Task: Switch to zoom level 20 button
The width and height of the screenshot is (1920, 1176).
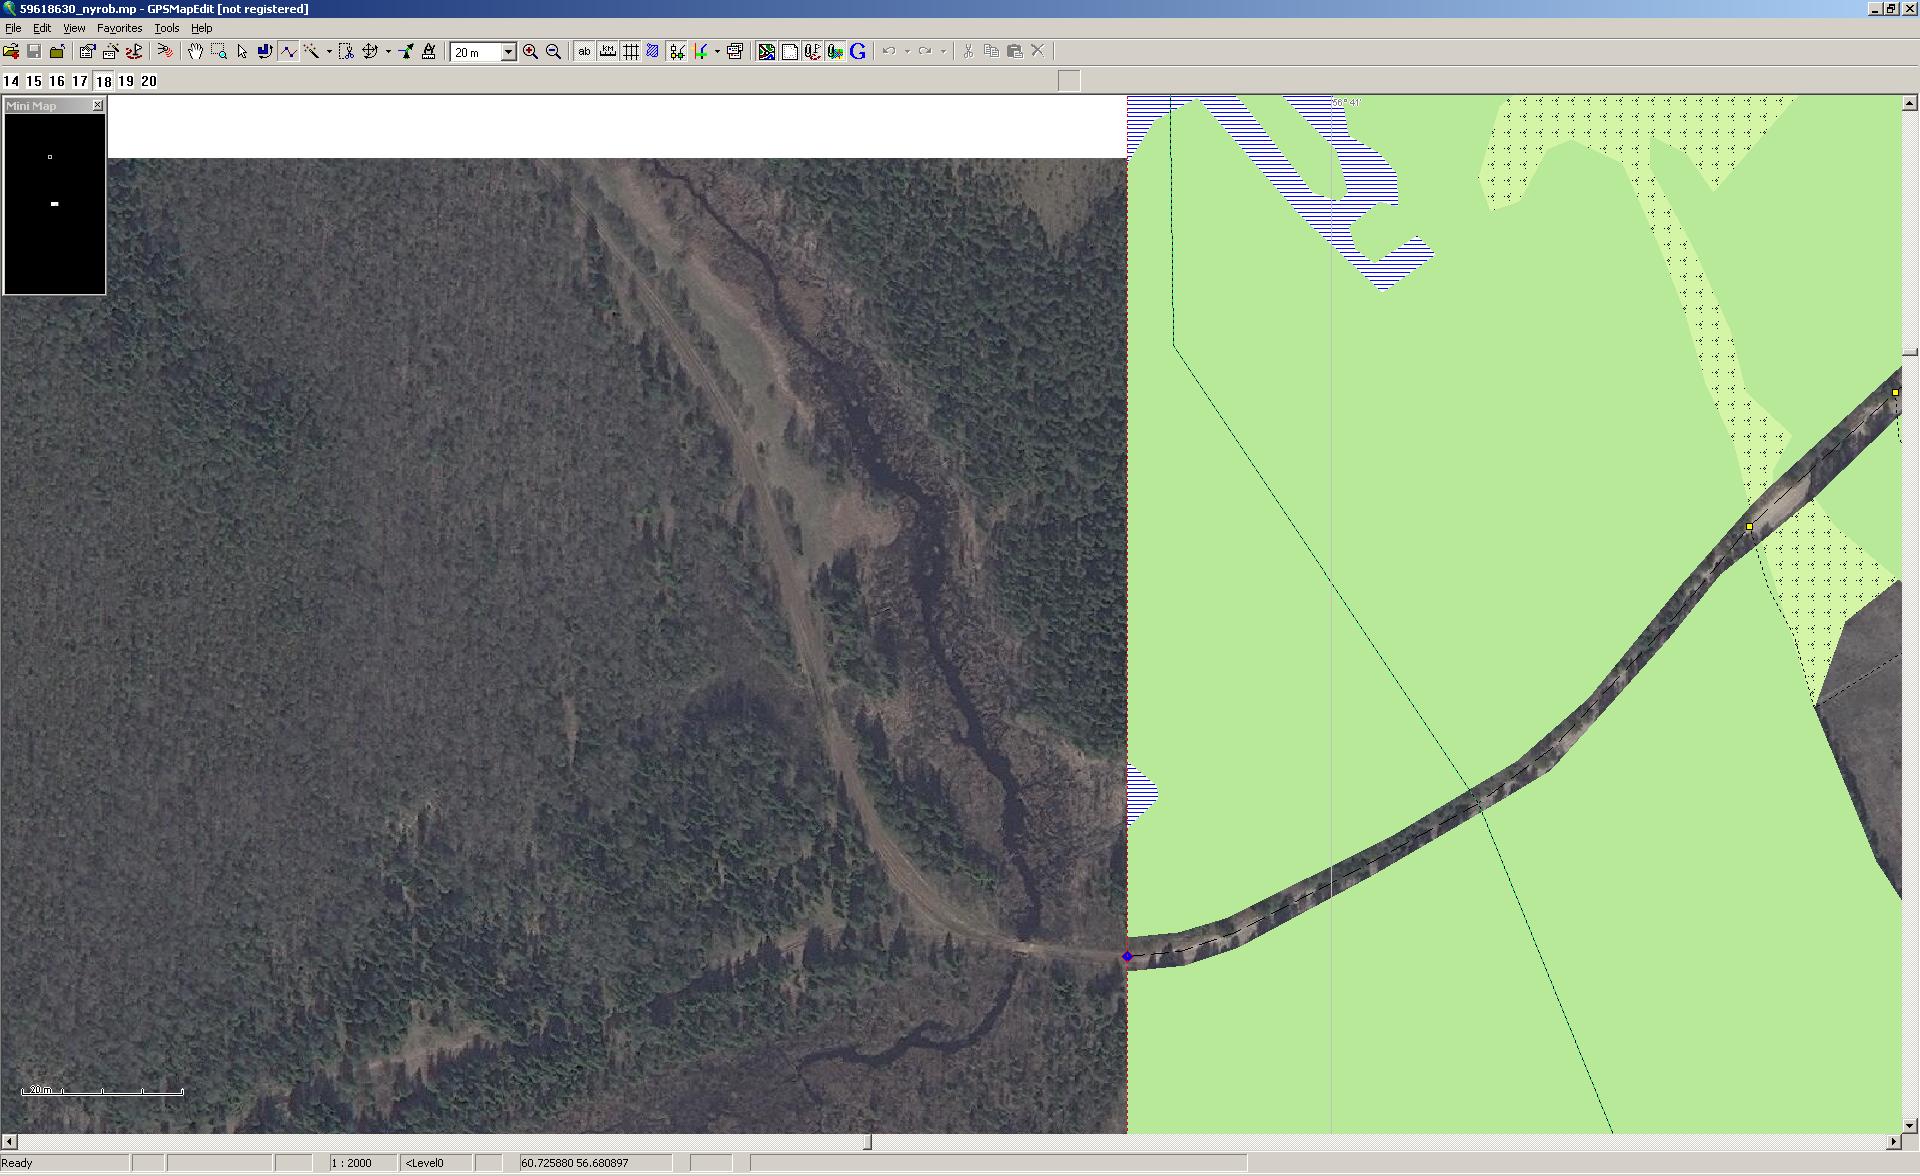Action: click(x=149, y=81)
